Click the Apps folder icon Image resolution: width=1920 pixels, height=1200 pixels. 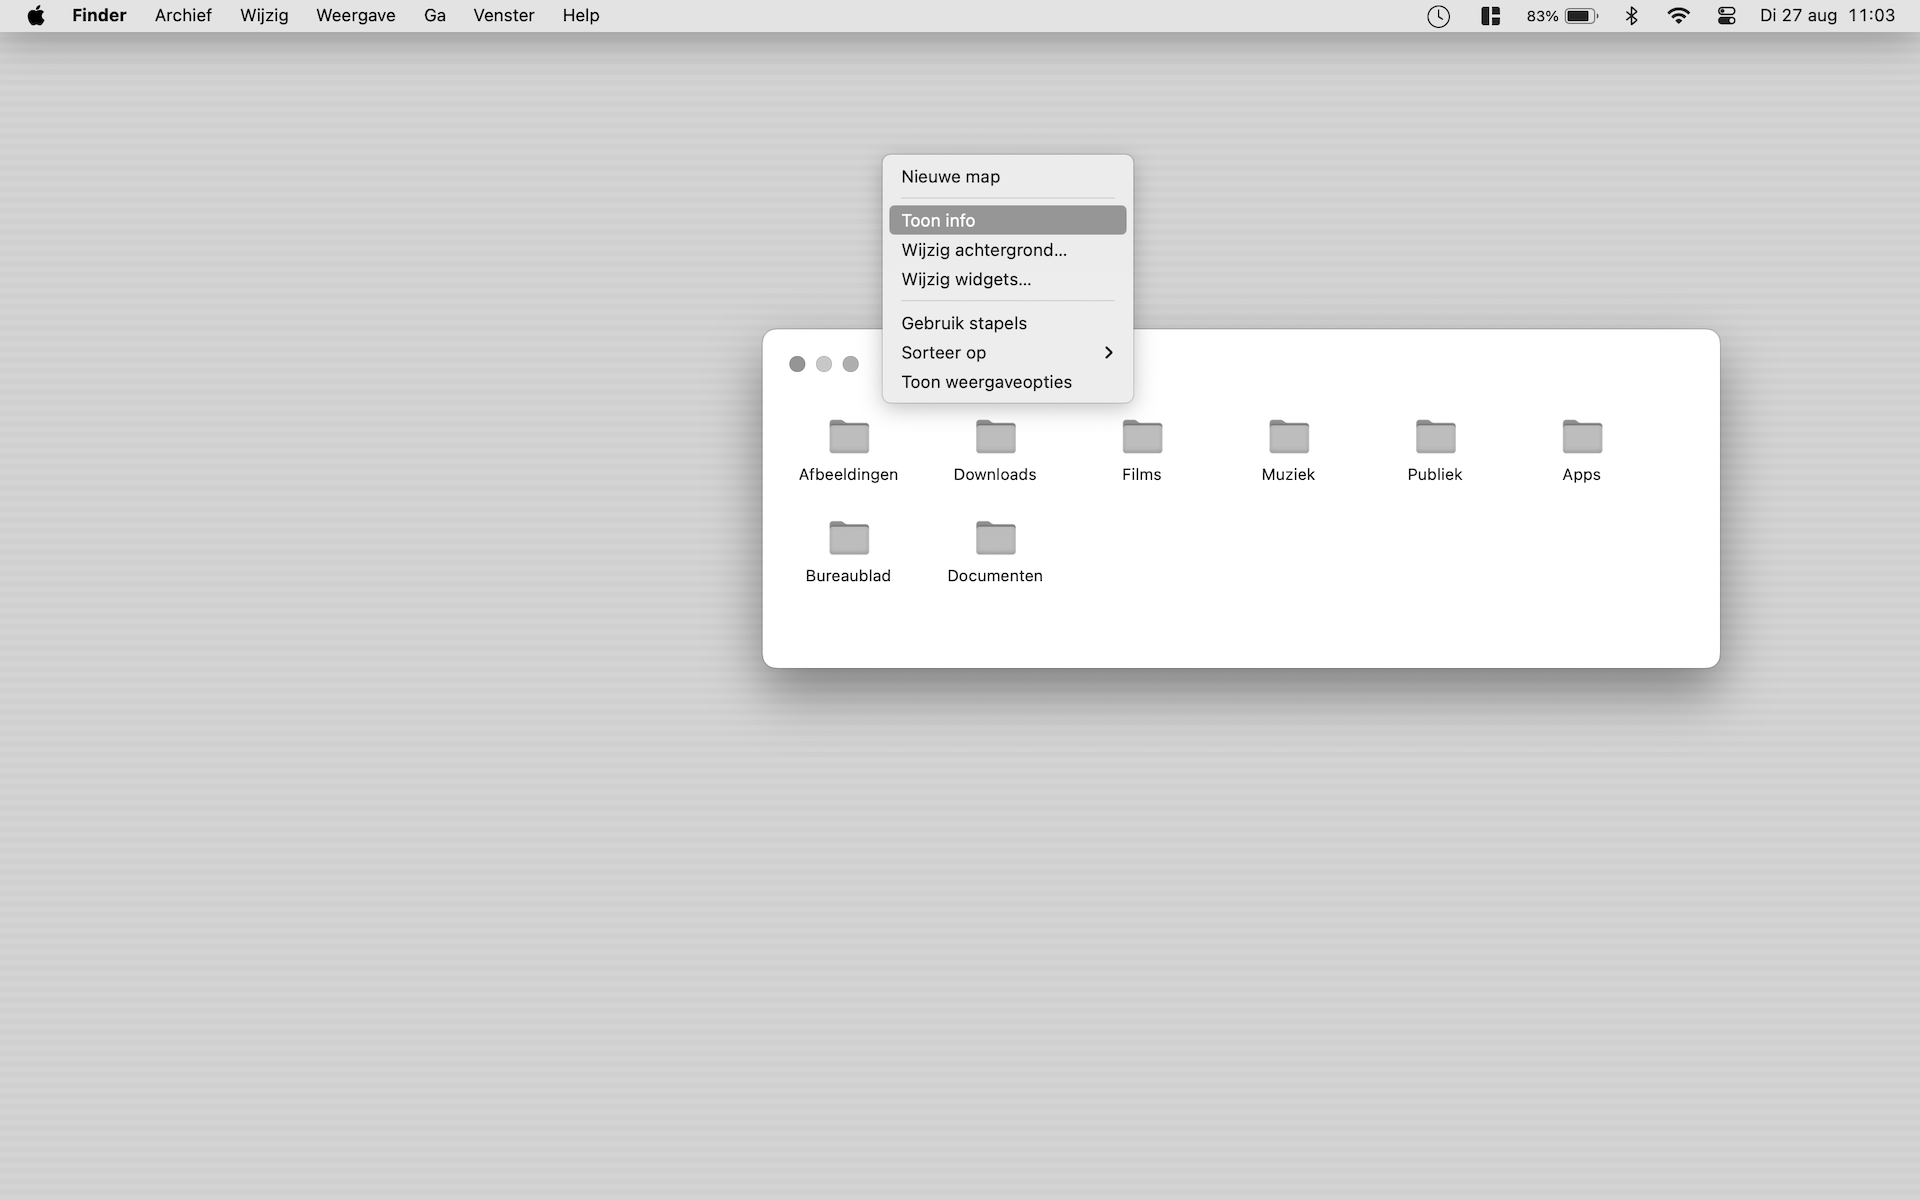(x=1582, y=437)
